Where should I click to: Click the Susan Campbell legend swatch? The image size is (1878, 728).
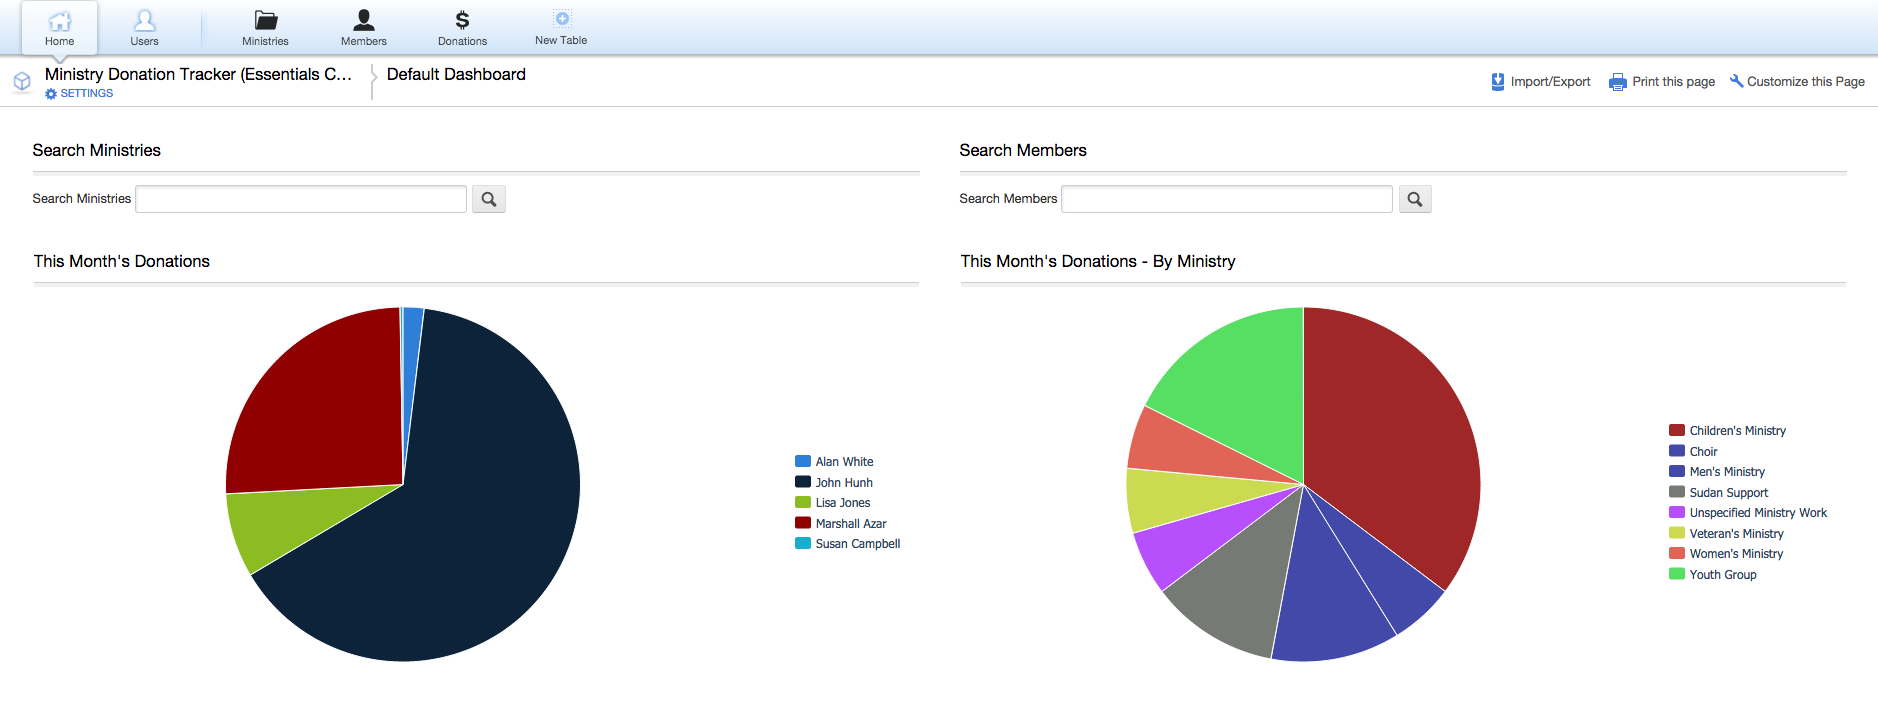803,543
